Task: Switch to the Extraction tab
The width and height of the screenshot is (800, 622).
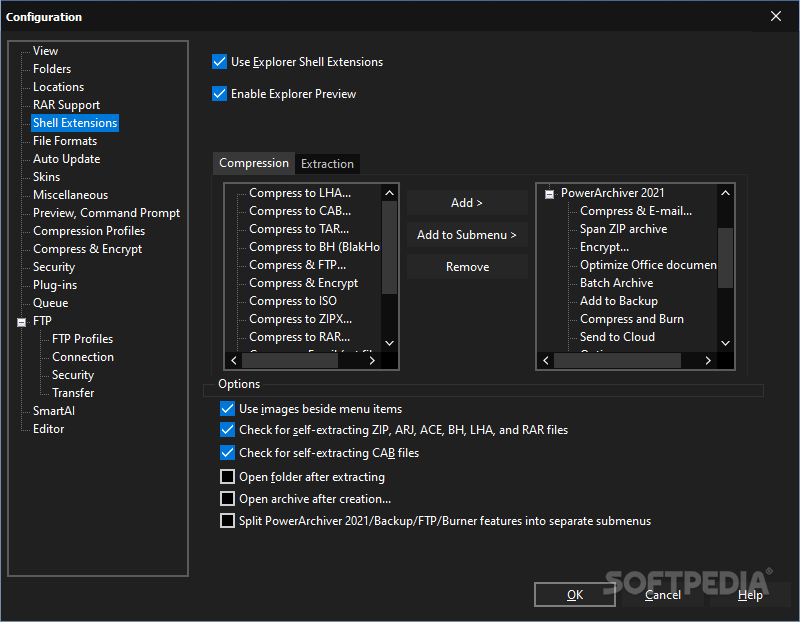Action: [327, 164]
